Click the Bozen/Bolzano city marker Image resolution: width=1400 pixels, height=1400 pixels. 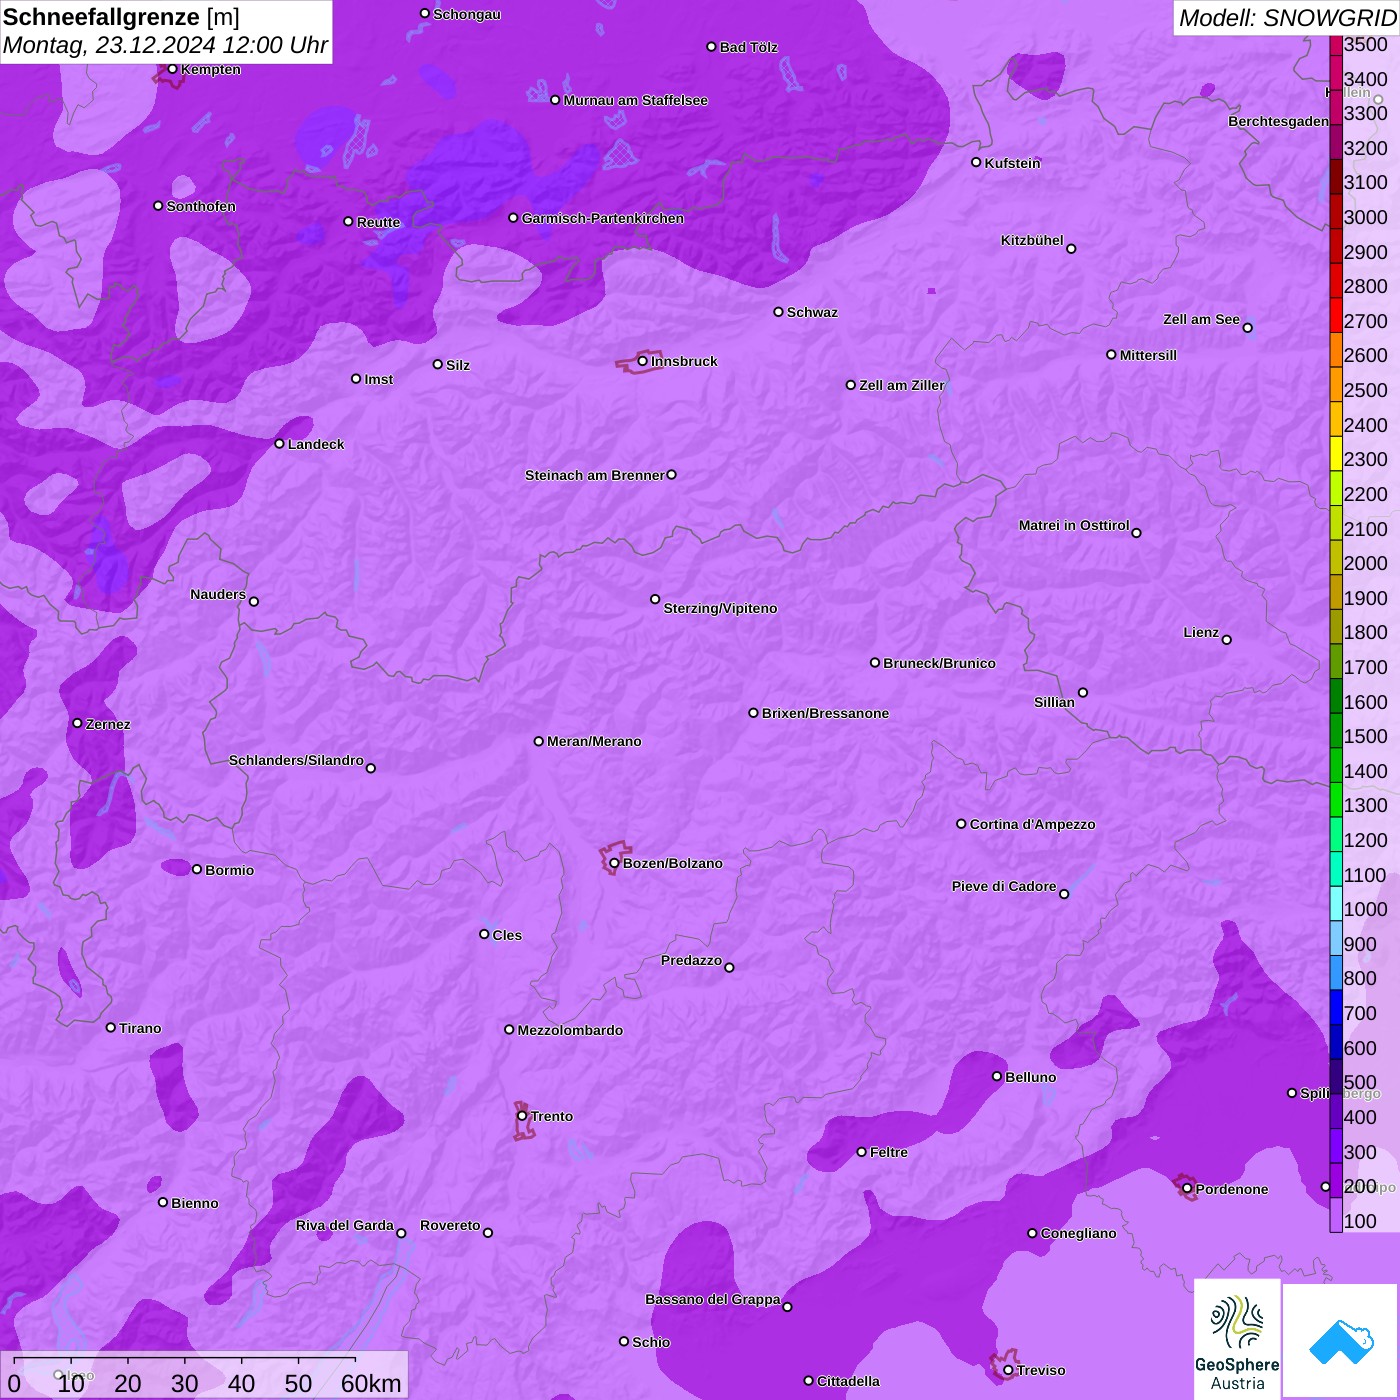(615, 863)
